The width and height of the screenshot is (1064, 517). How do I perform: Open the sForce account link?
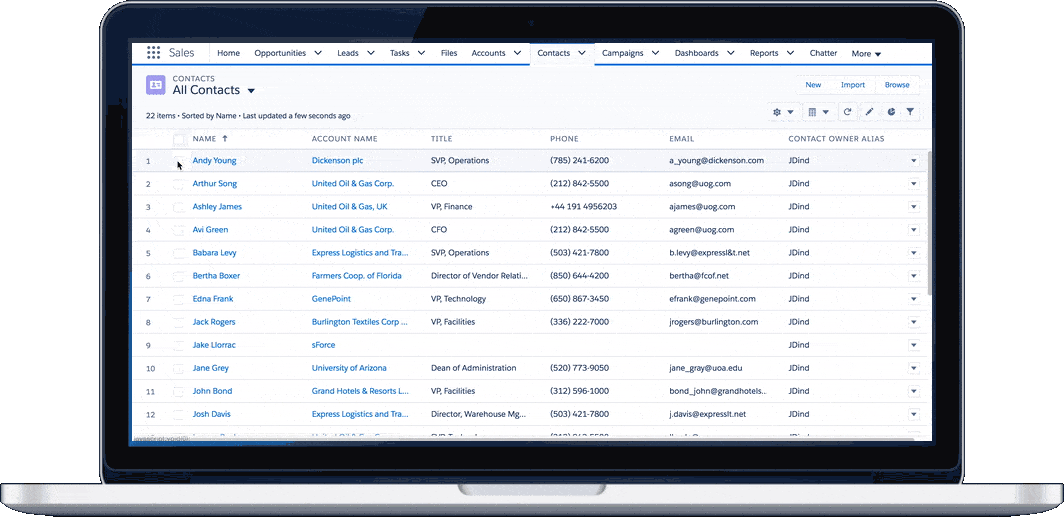click(323, 345)
